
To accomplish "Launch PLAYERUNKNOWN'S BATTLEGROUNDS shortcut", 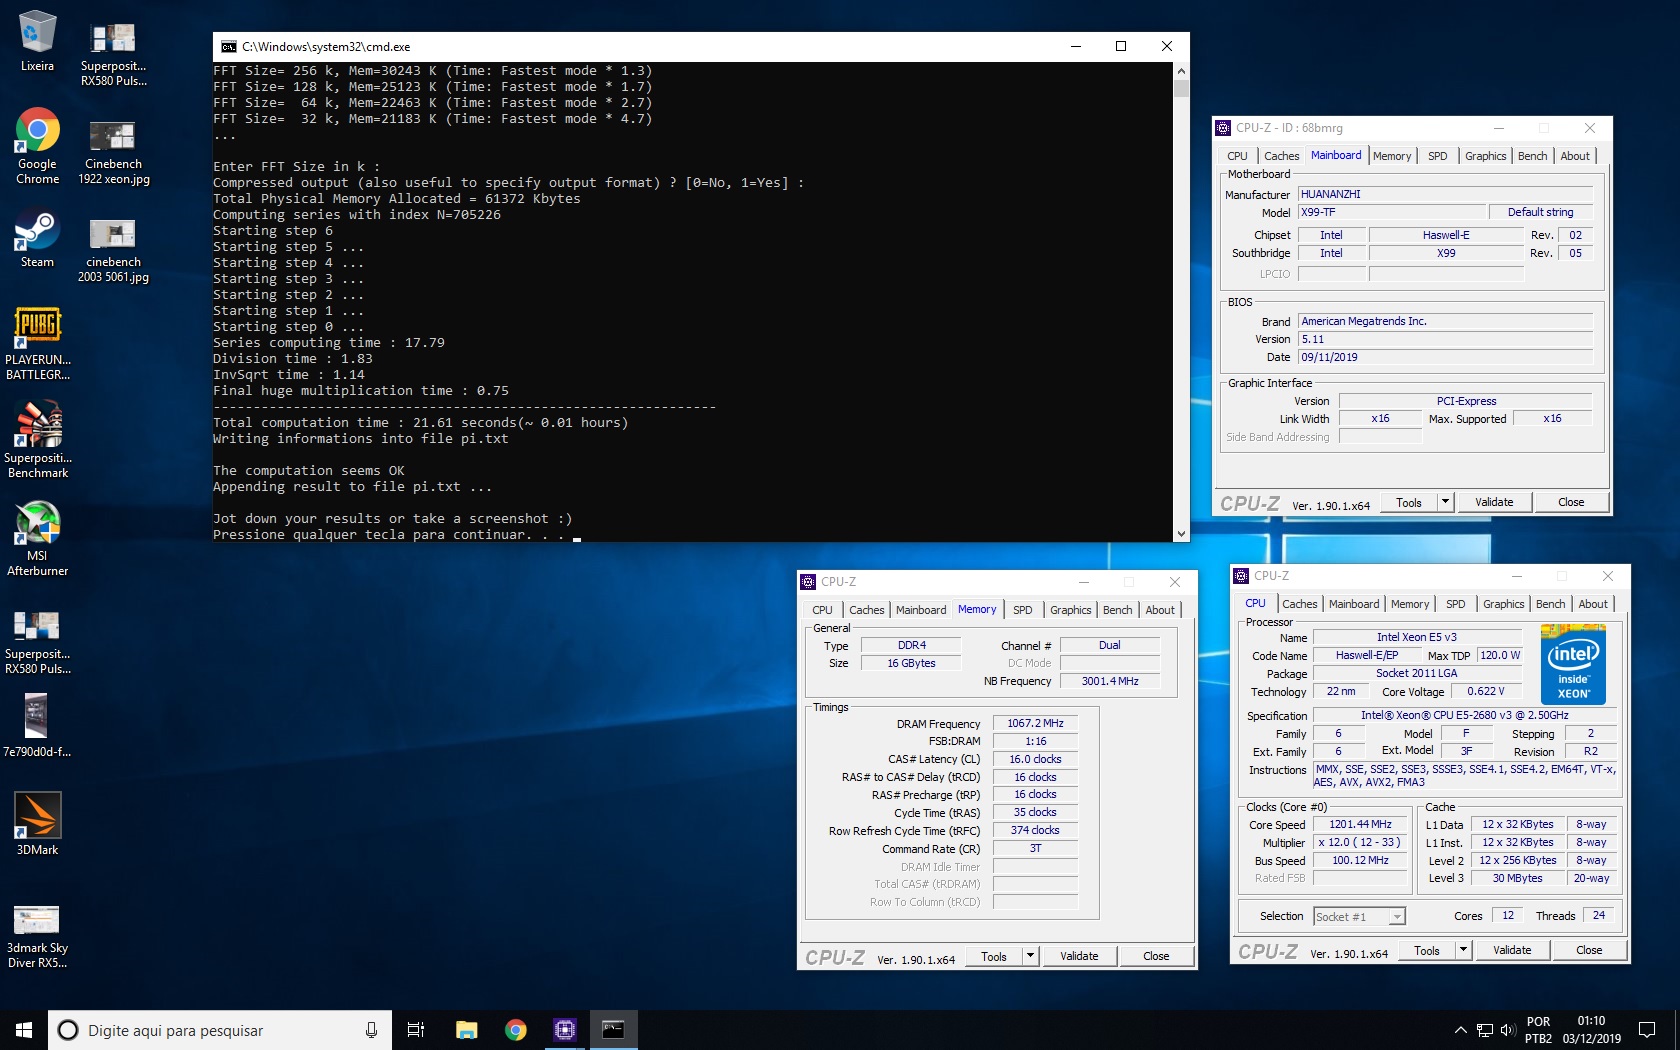I will 38,343.
